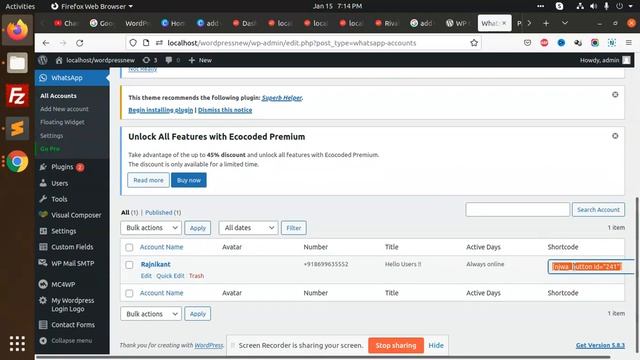This screenshot has height=360, width=640.
Task: Open WP Mail SMTP menu item
Action: (x=72, y=263)
